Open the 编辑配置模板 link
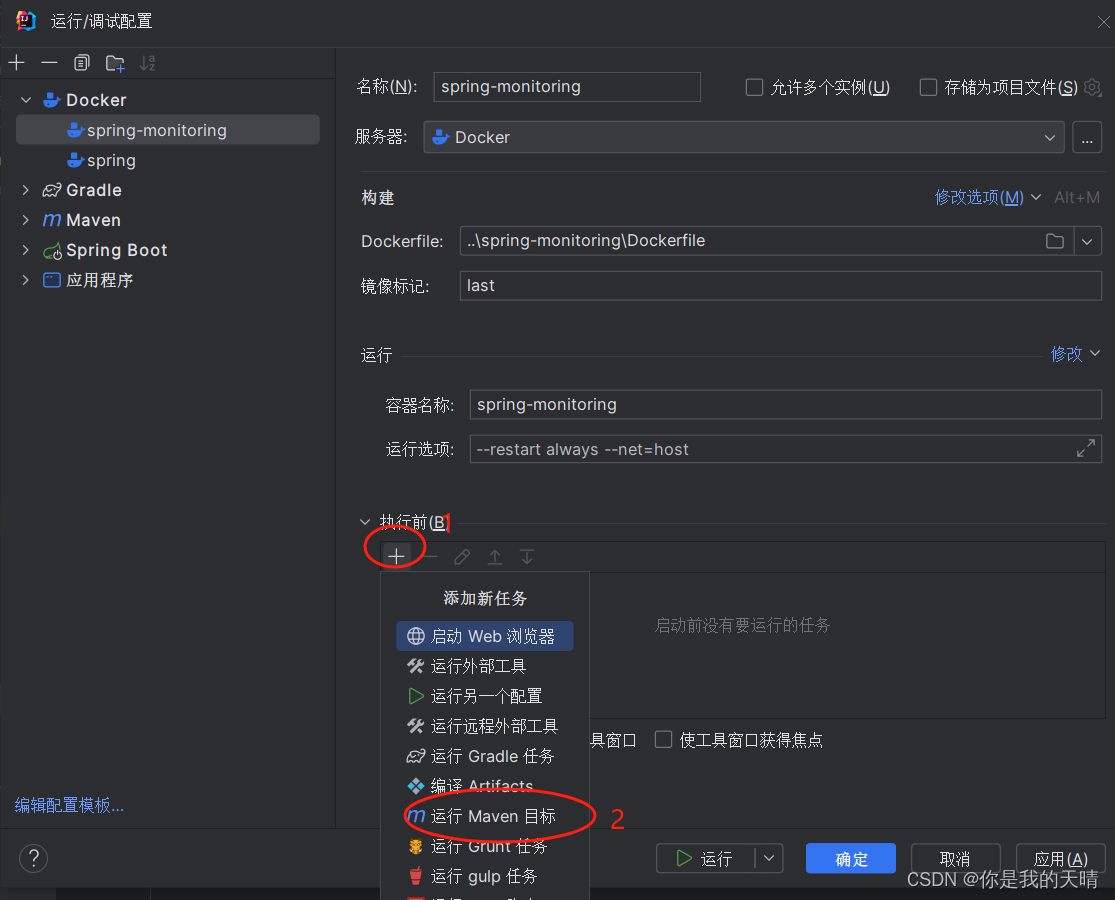 coord(69,805)
